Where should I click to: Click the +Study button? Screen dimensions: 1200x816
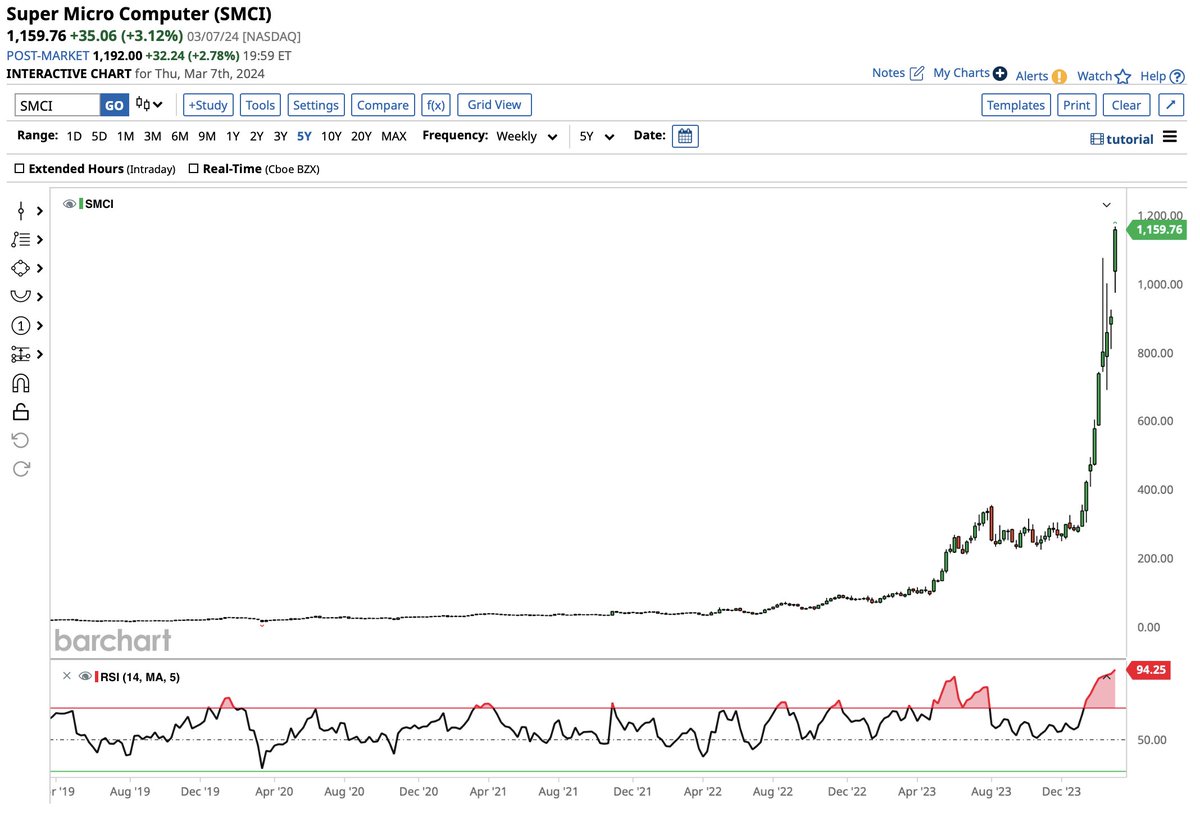click(x=208, y=105)
